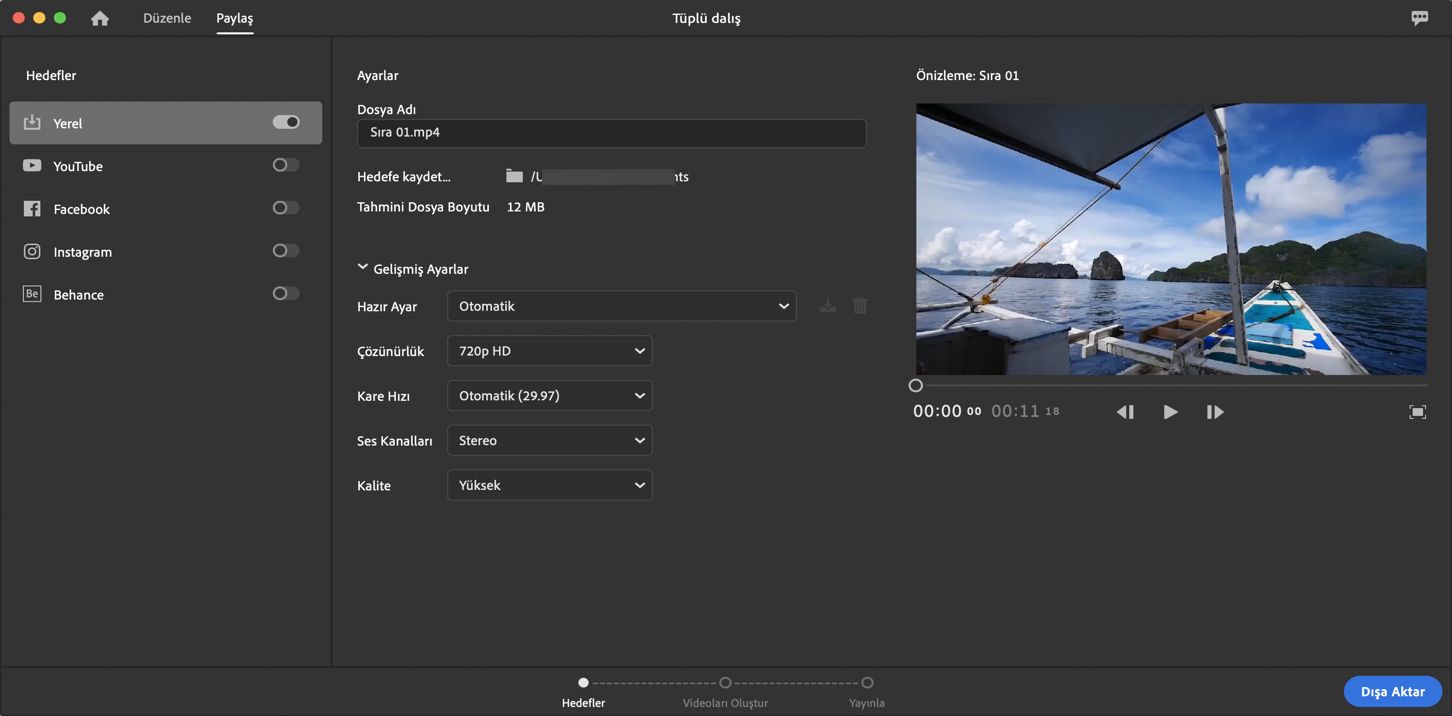This screenshot has height=716, width=1452.
Task: Step back one frame in the preview
Action: [1125, 412]
